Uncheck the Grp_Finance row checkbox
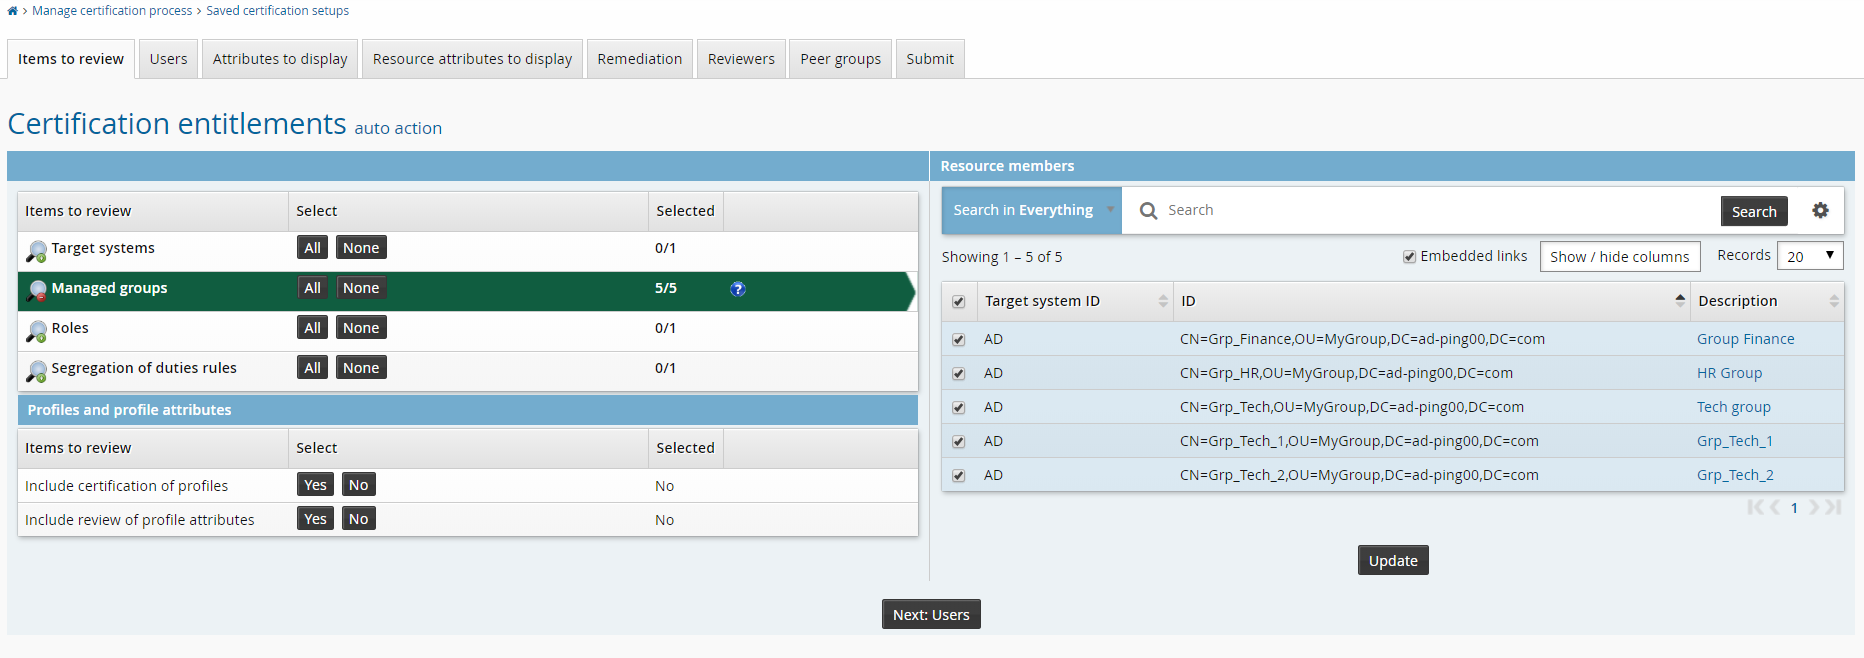 pos(959,340)
